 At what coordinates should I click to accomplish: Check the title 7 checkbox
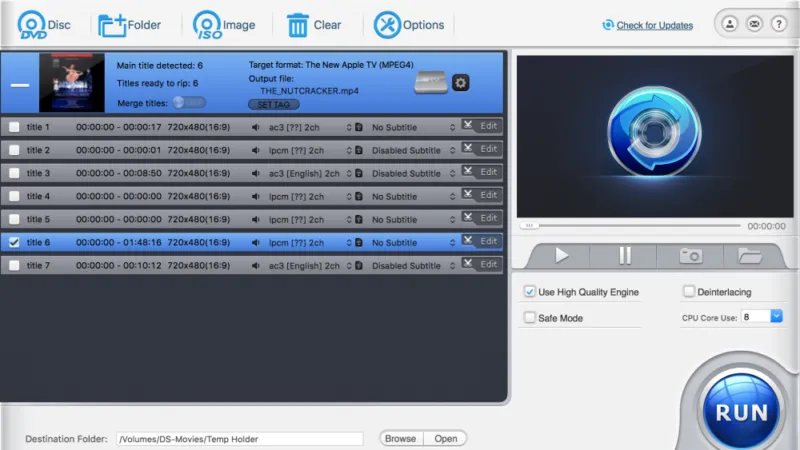click(x=14, y=265)
